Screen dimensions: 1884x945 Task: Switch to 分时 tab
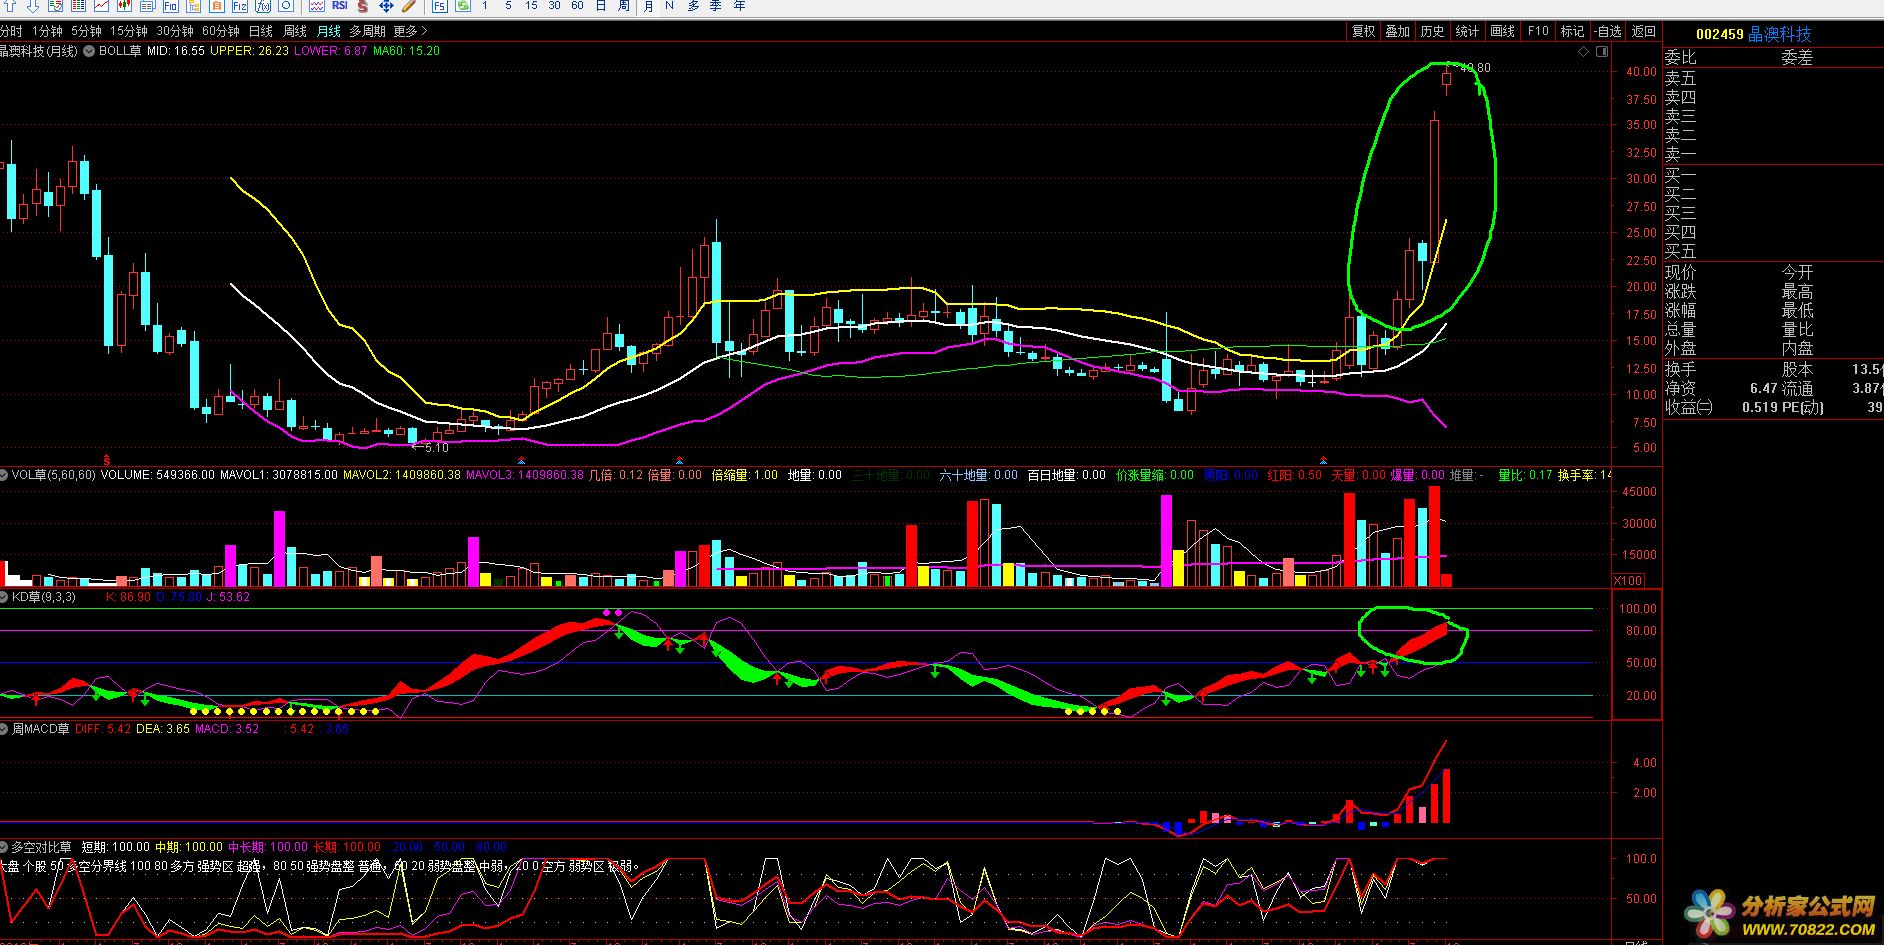11,31
